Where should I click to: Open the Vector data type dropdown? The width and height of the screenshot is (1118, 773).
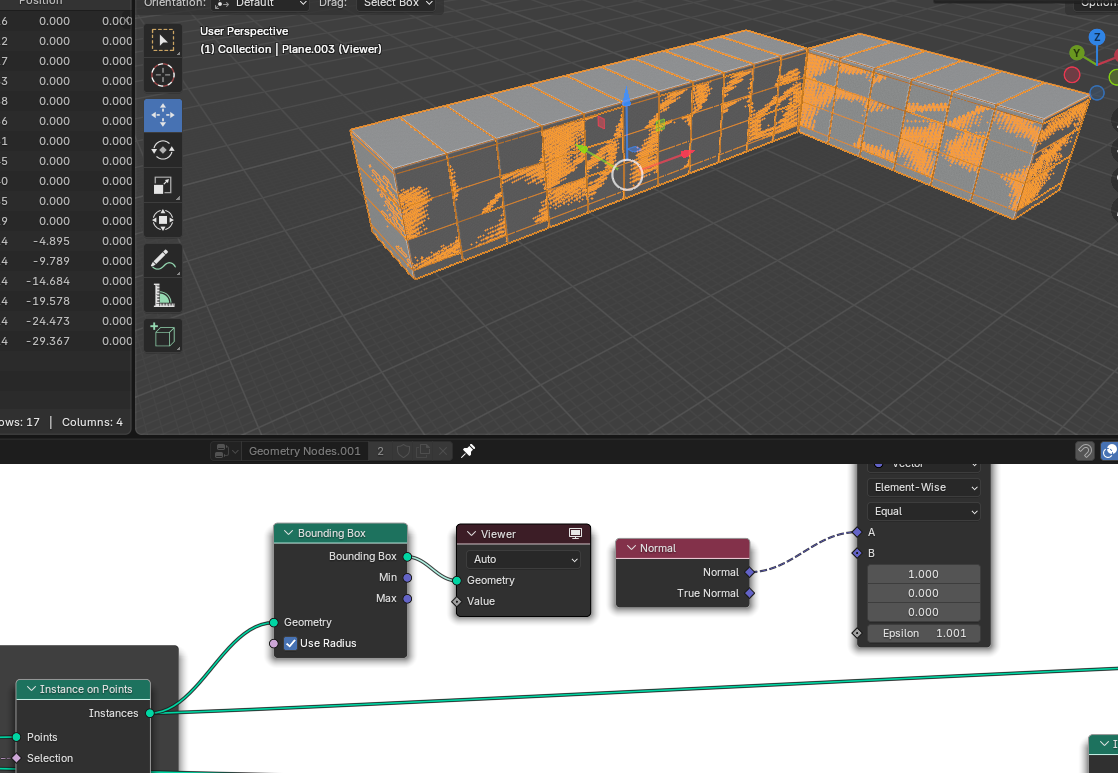[x=923, y=466]
